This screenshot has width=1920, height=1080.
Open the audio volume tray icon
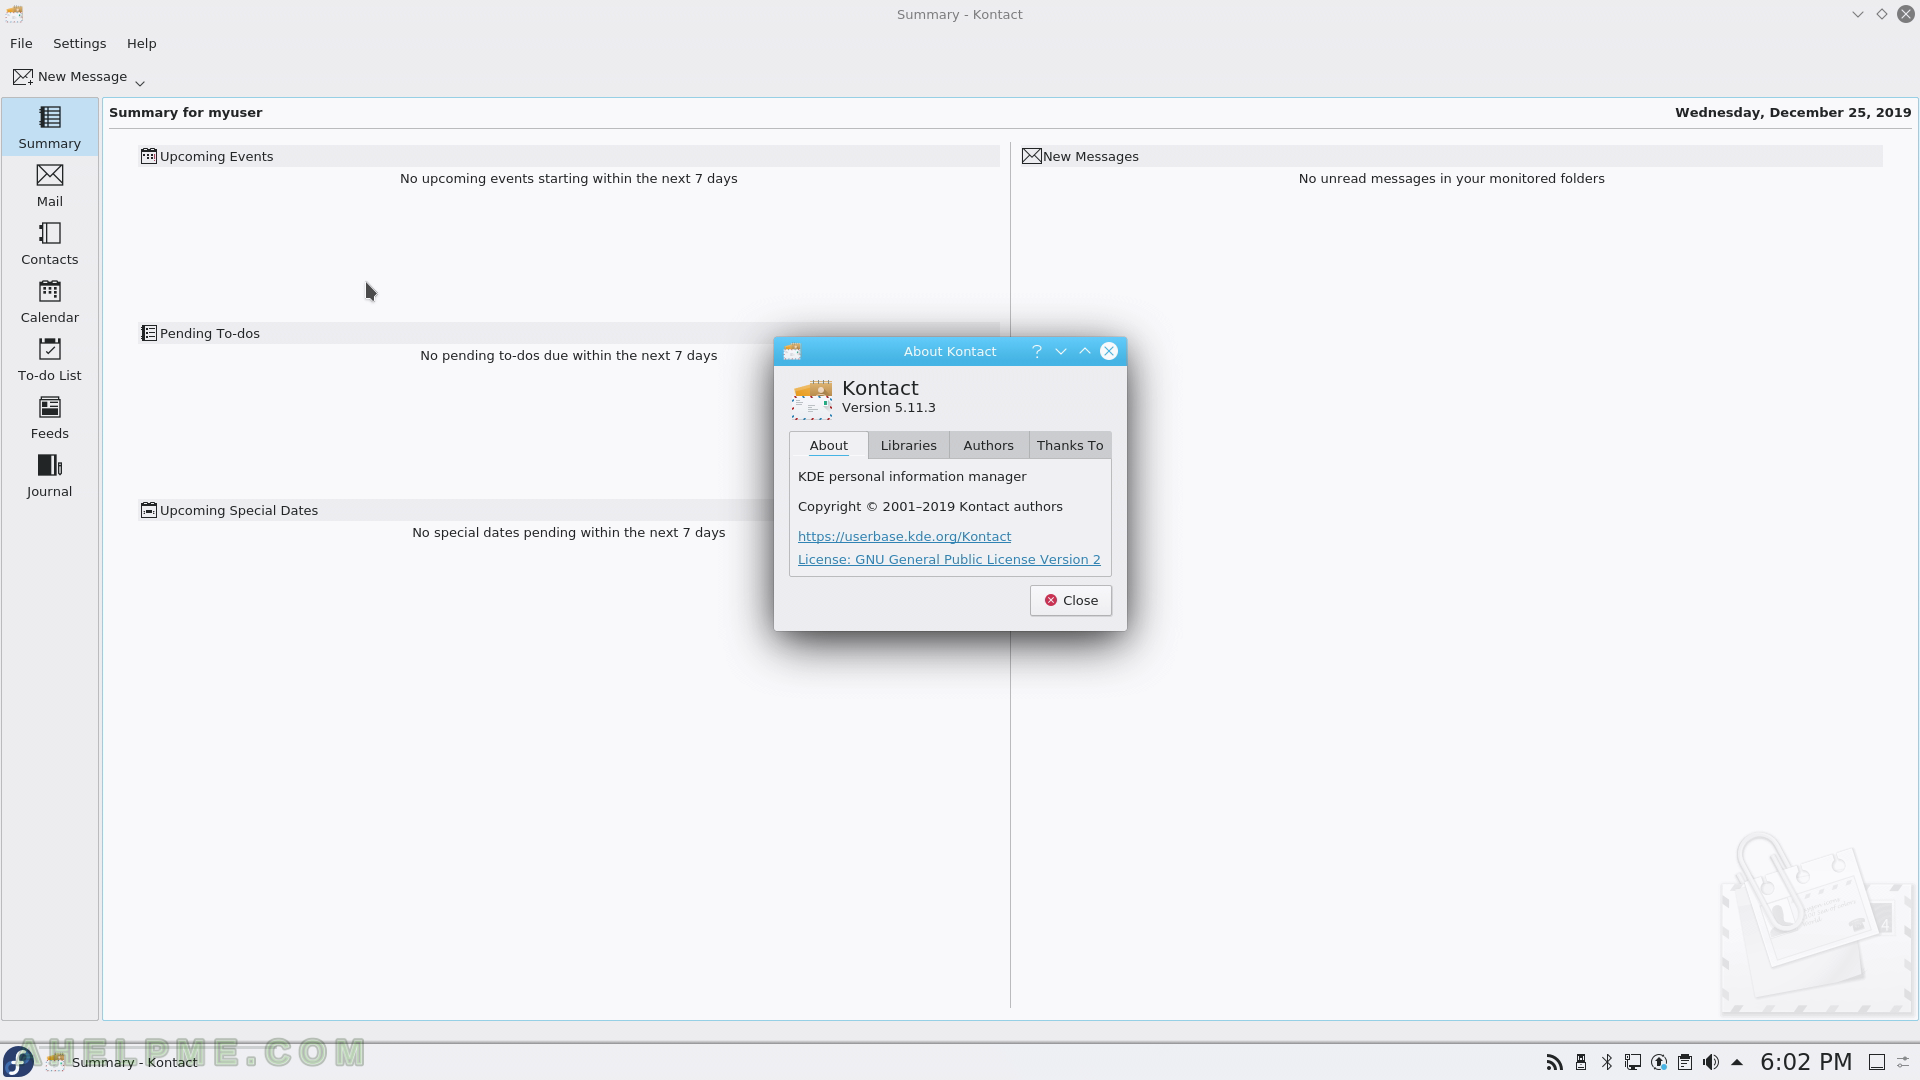click(1711, 1062)
